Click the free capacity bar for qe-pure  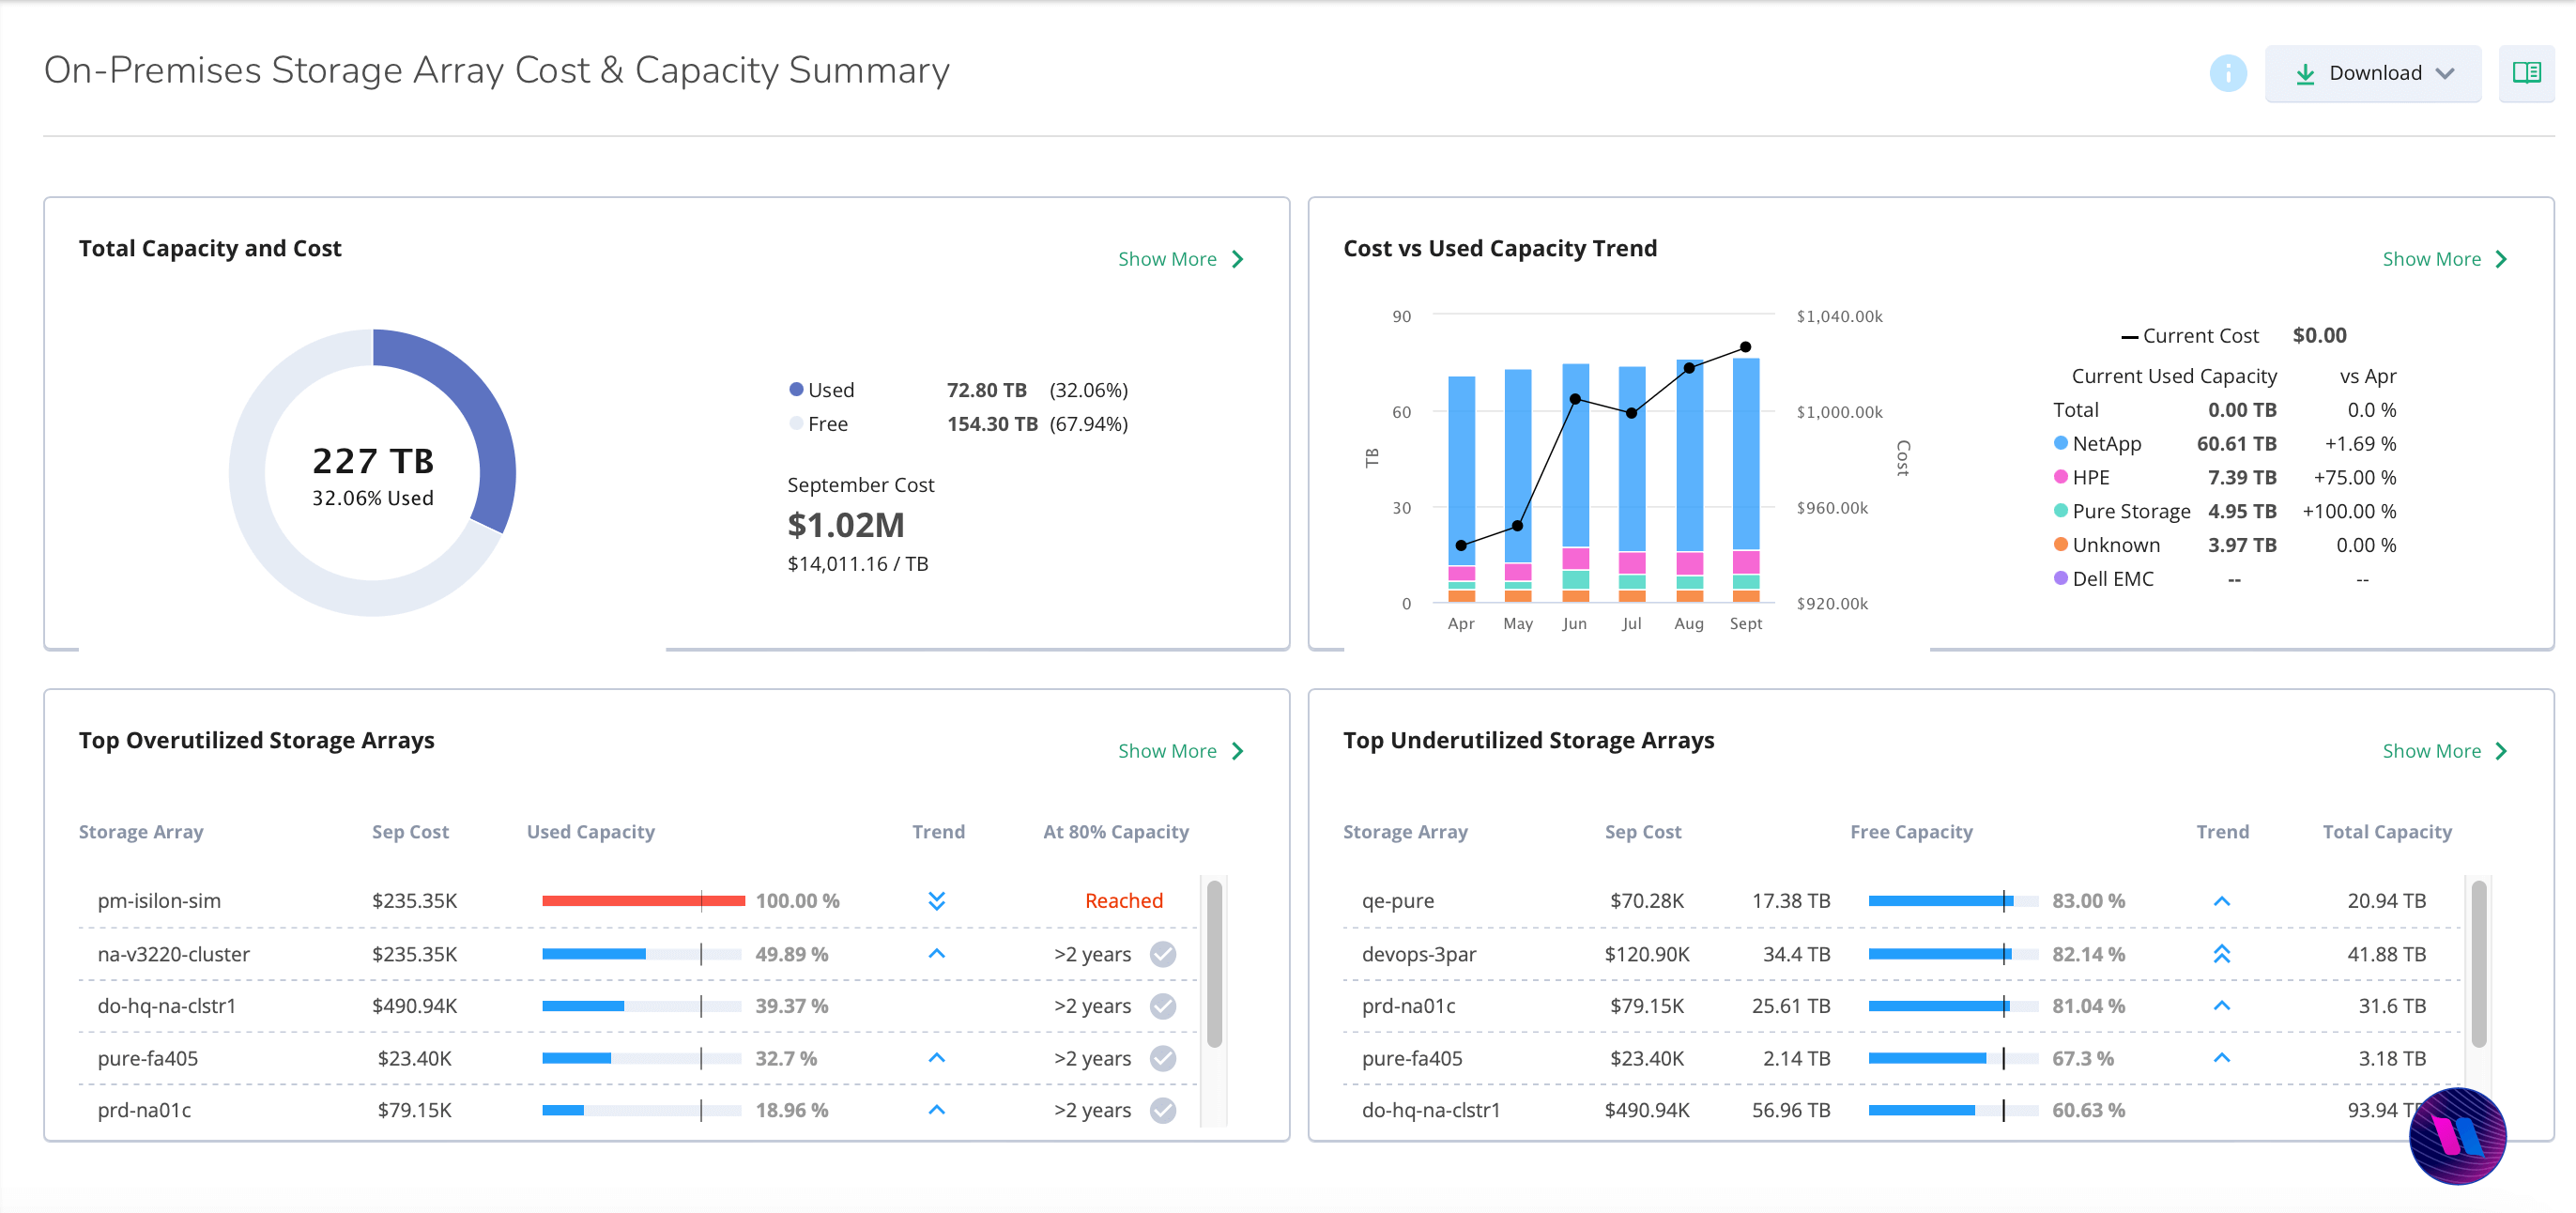tap(1952, 901)
